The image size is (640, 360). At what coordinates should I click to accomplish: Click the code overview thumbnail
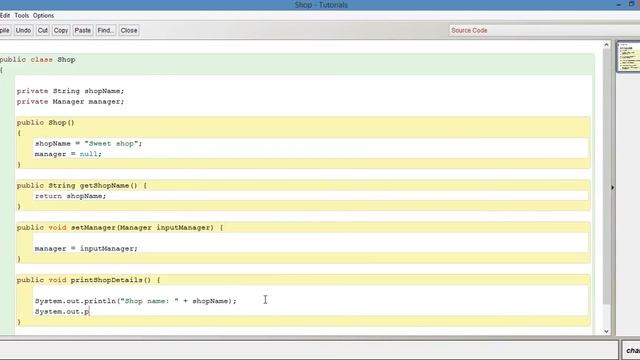click(629, 56)
